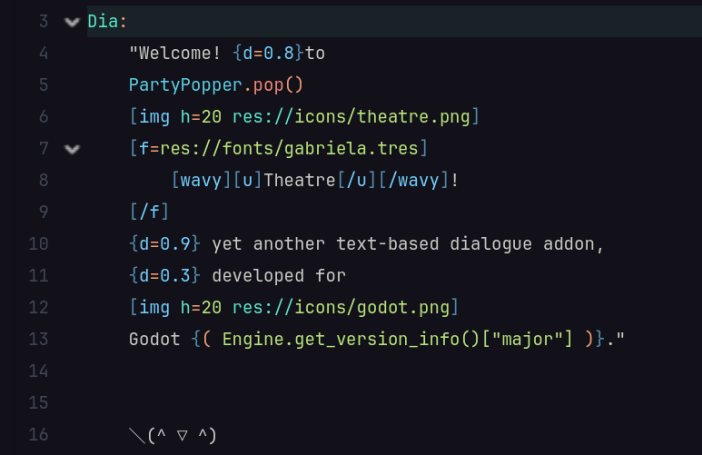Select line number 12 in gutter
This screenshot has width=702, height=455.
click(39, 307)
